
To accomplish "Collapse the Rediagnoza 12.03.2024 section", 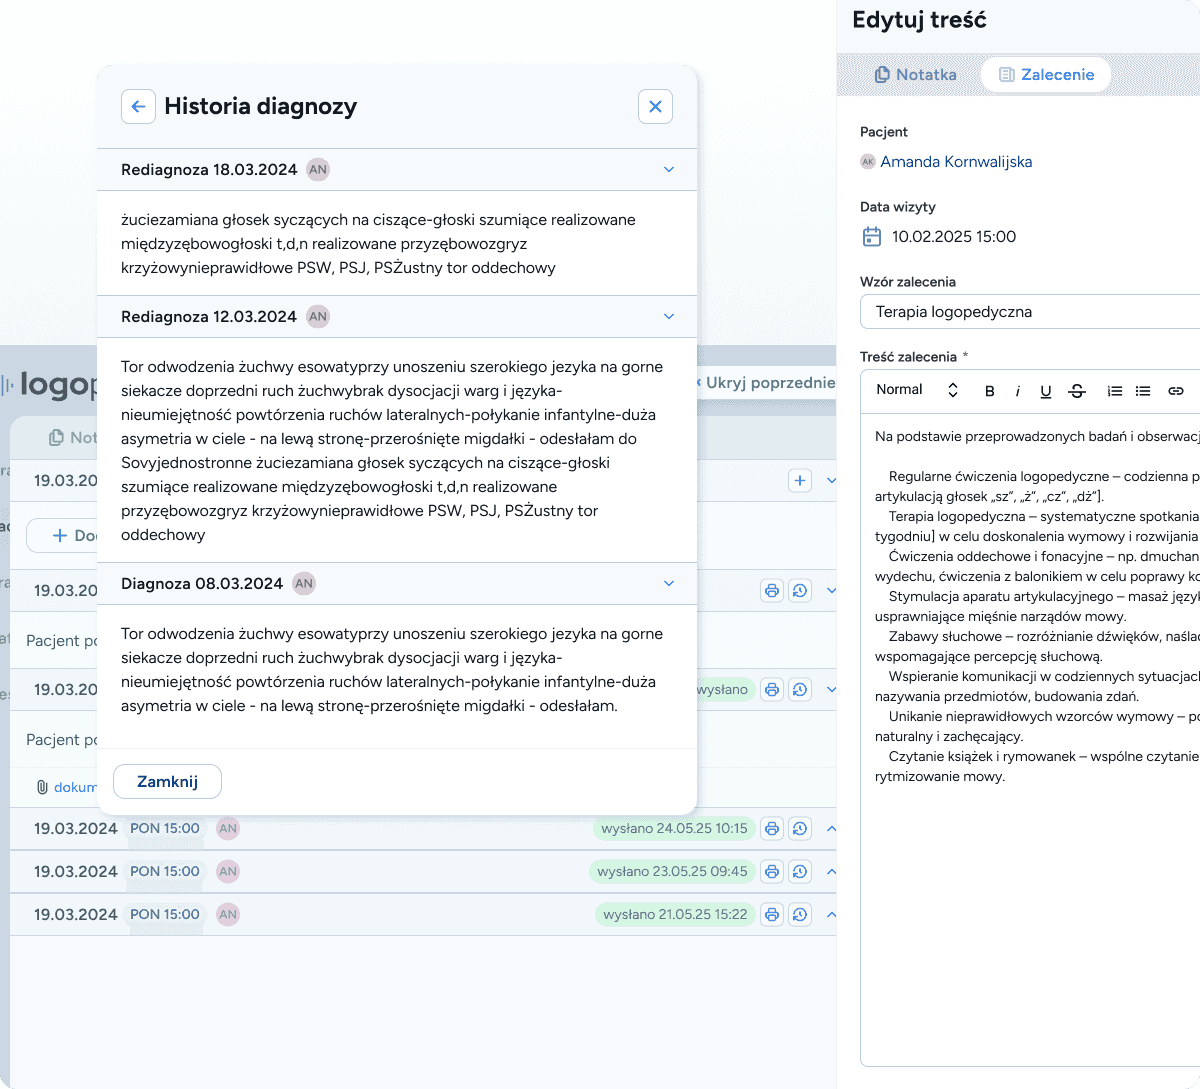I will [669, 317].
